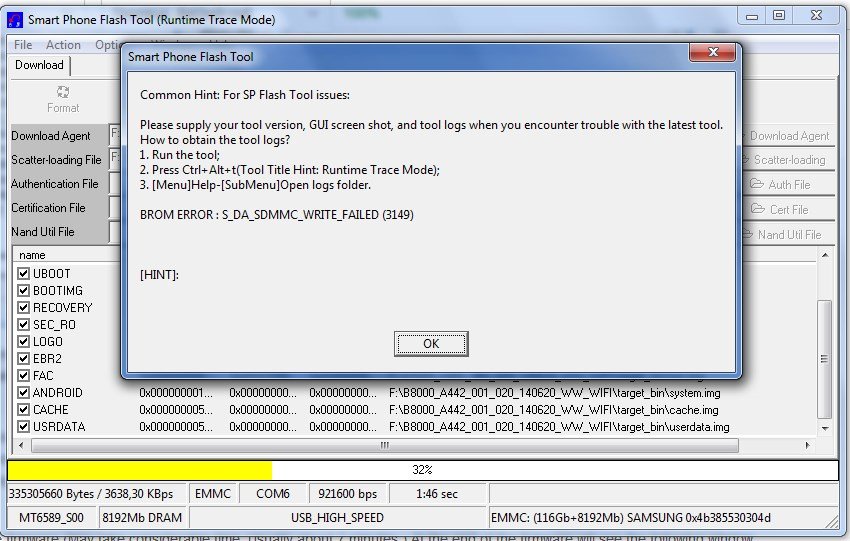Click the Certification File label

48,208
